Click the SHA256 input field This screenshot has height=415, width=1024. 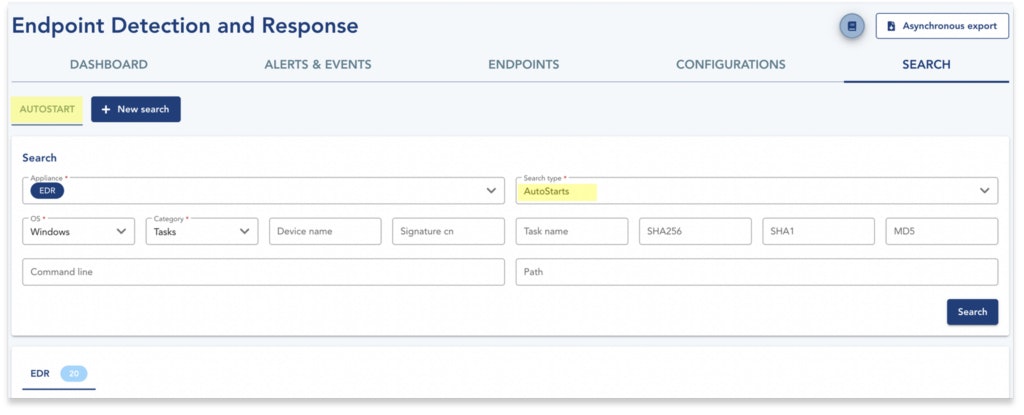tap(695, 231)
